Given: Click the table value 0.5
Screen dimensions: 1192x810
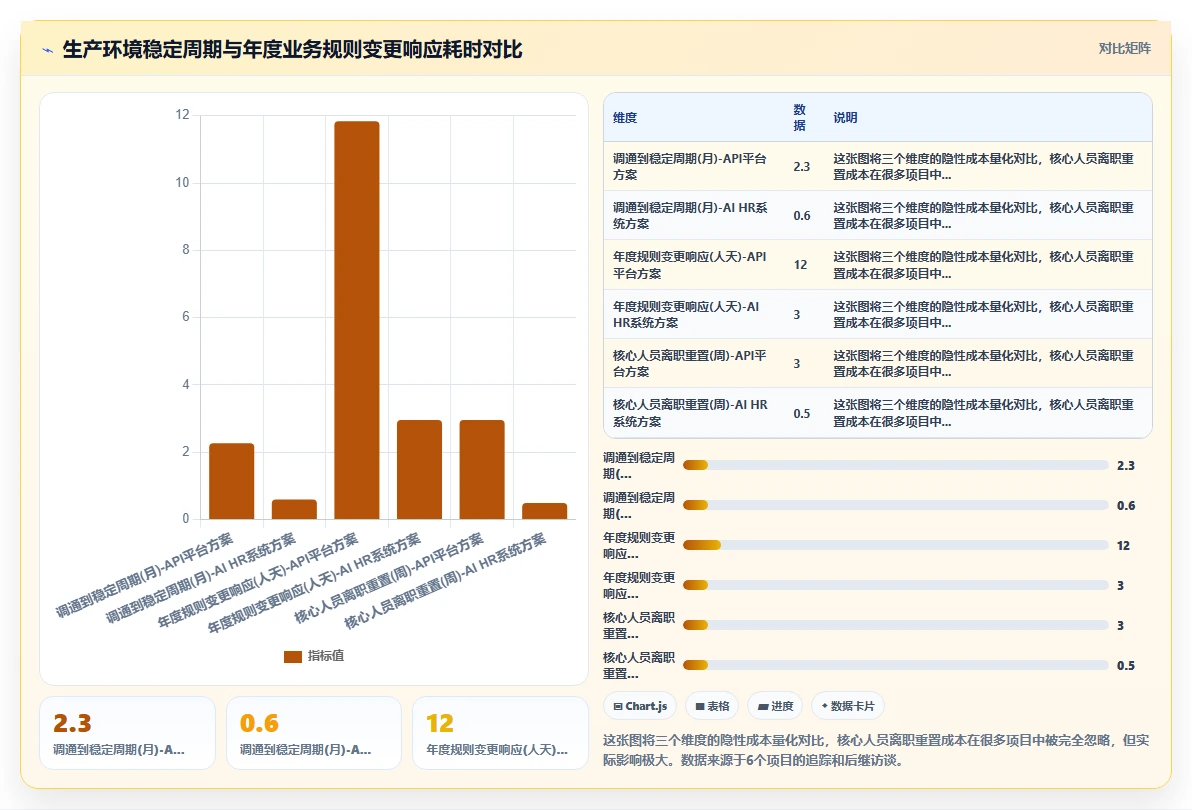Looking at the screenshot, I should [802, 414].
